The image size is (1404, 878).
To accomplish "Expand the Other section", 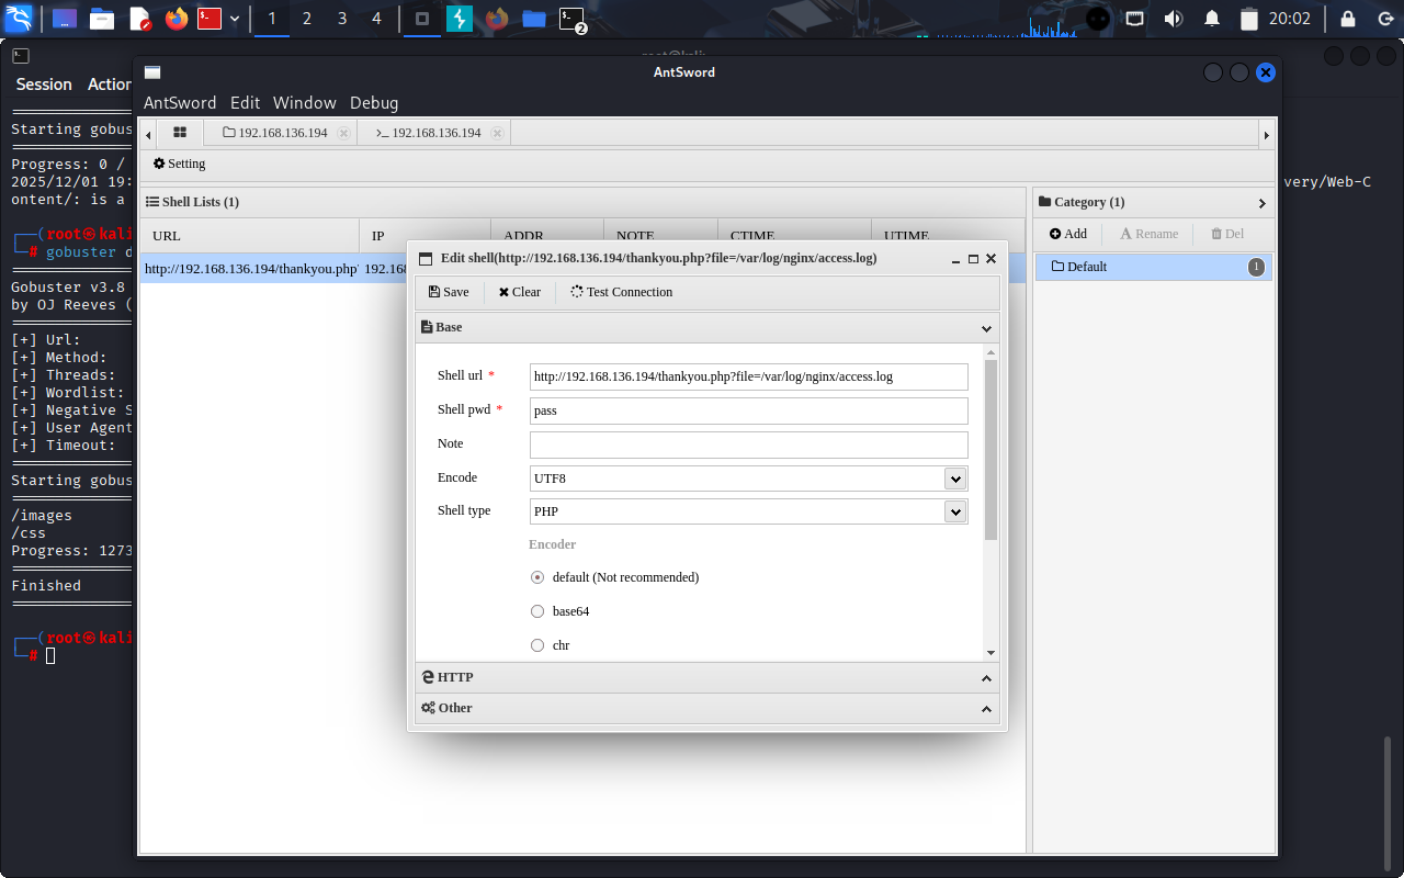I will click(707, 708).
